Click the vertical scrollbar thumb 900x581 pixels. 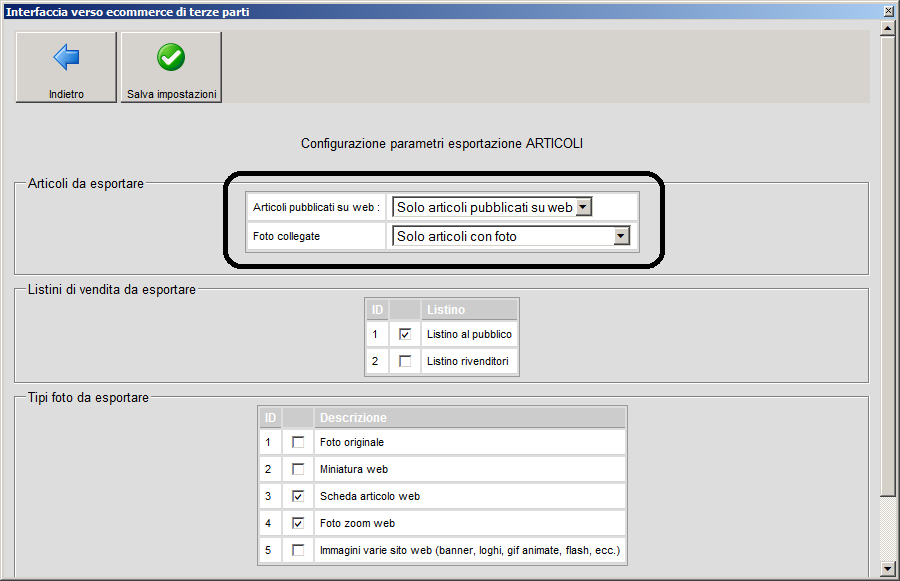[887, 266]
